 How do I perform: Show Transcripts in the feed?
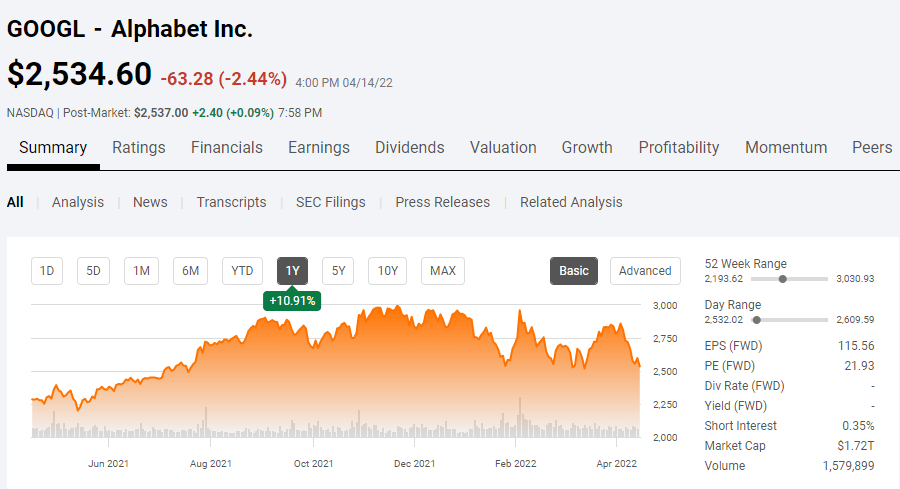(x=231, y=202)
